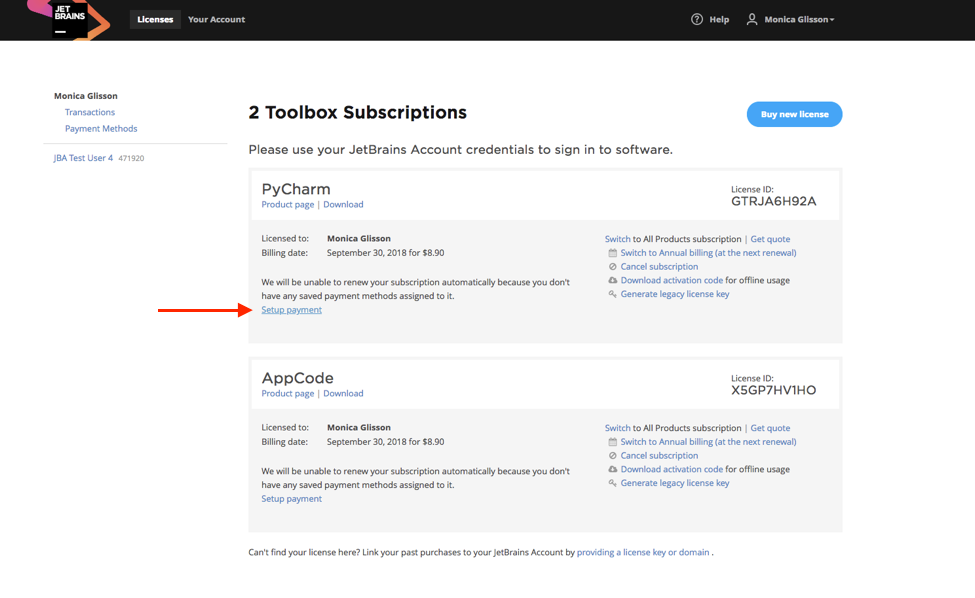This screenshot has height=598, width=975.
Task: Click Setup payment under PyCharm
Action: tap(291, 310)
